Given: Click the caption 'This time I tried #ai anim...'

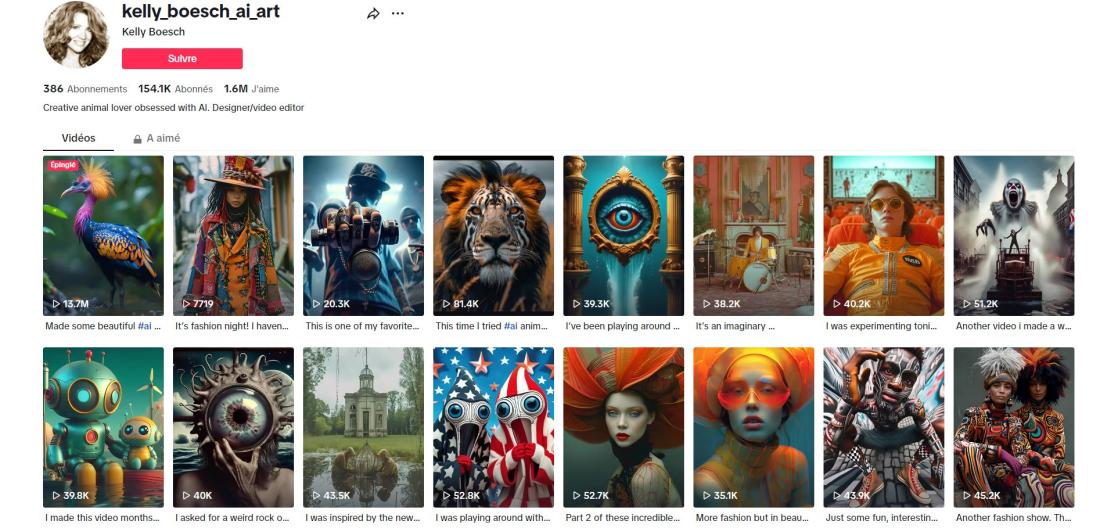Looking at the screenshot, I should click(492, 326).
